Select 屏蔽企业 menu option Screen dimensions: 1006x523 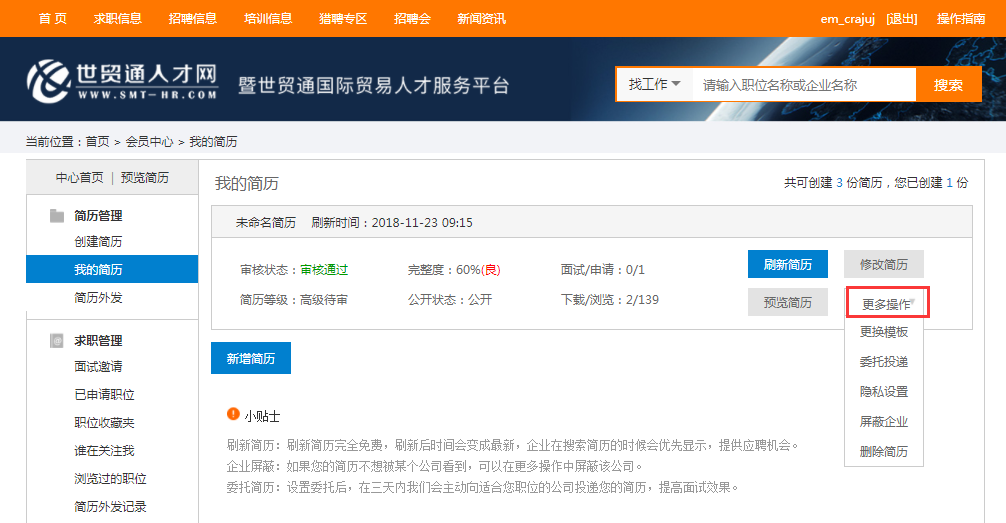[x=883, y=422]
